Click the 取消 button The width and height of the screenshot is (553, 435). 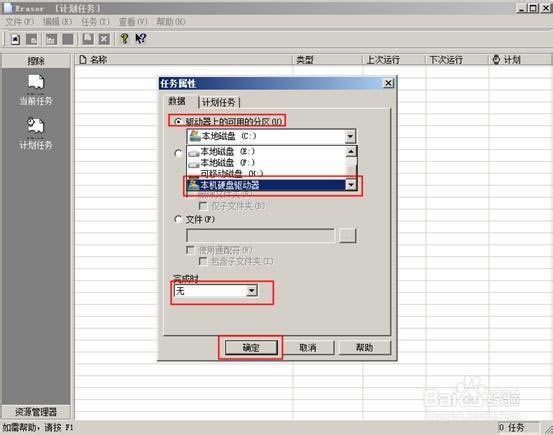pyautogui.click(x=308, y=348)
